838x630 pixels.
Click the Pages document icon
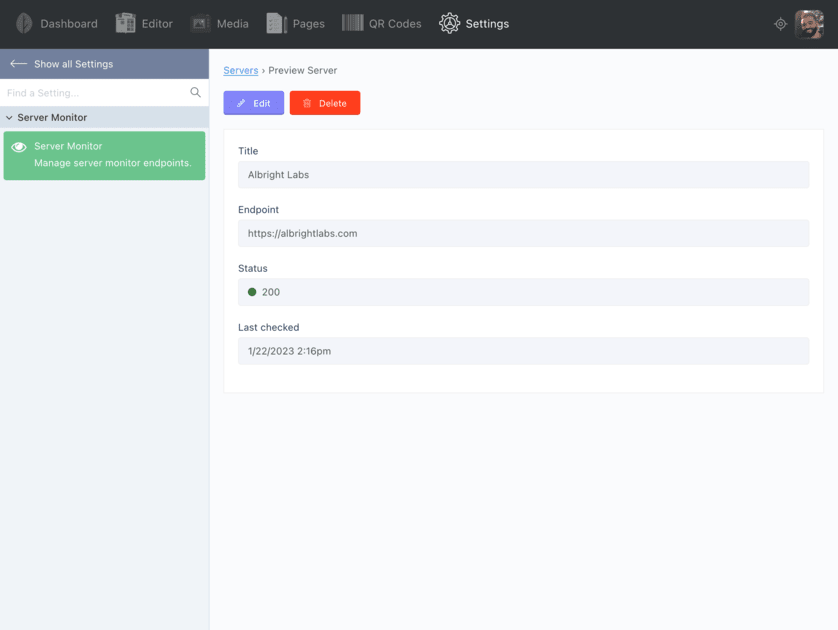pos(276,24)
